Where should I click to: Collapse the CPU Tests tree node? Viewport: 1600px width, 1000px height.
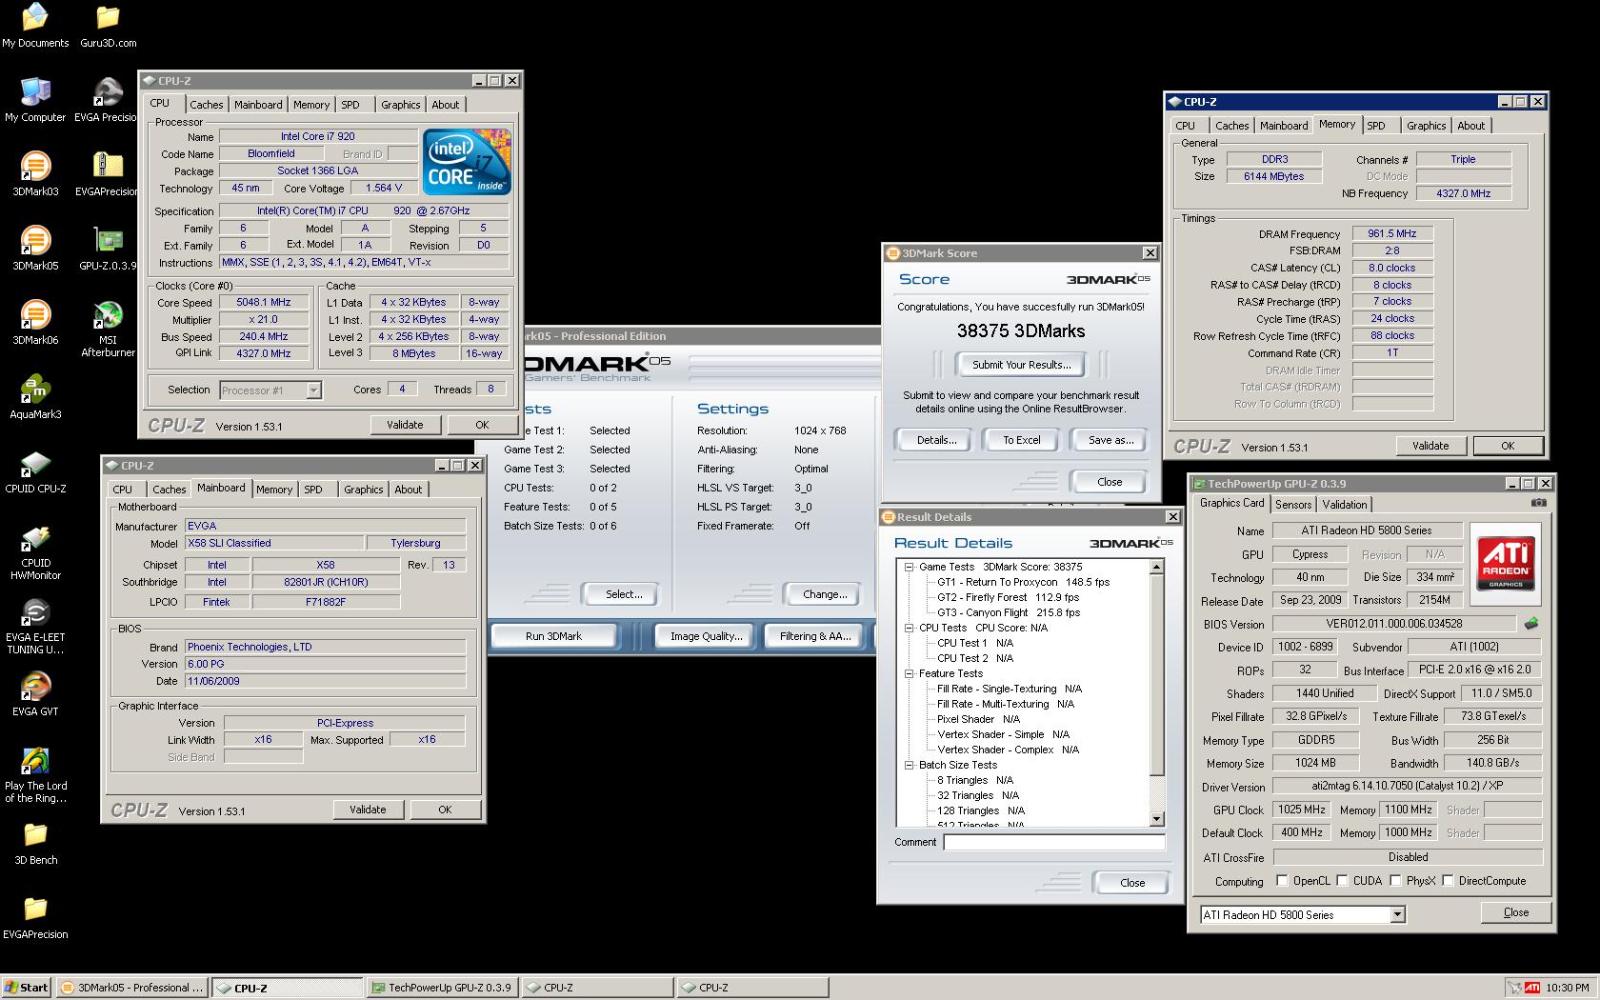[909, 628]
